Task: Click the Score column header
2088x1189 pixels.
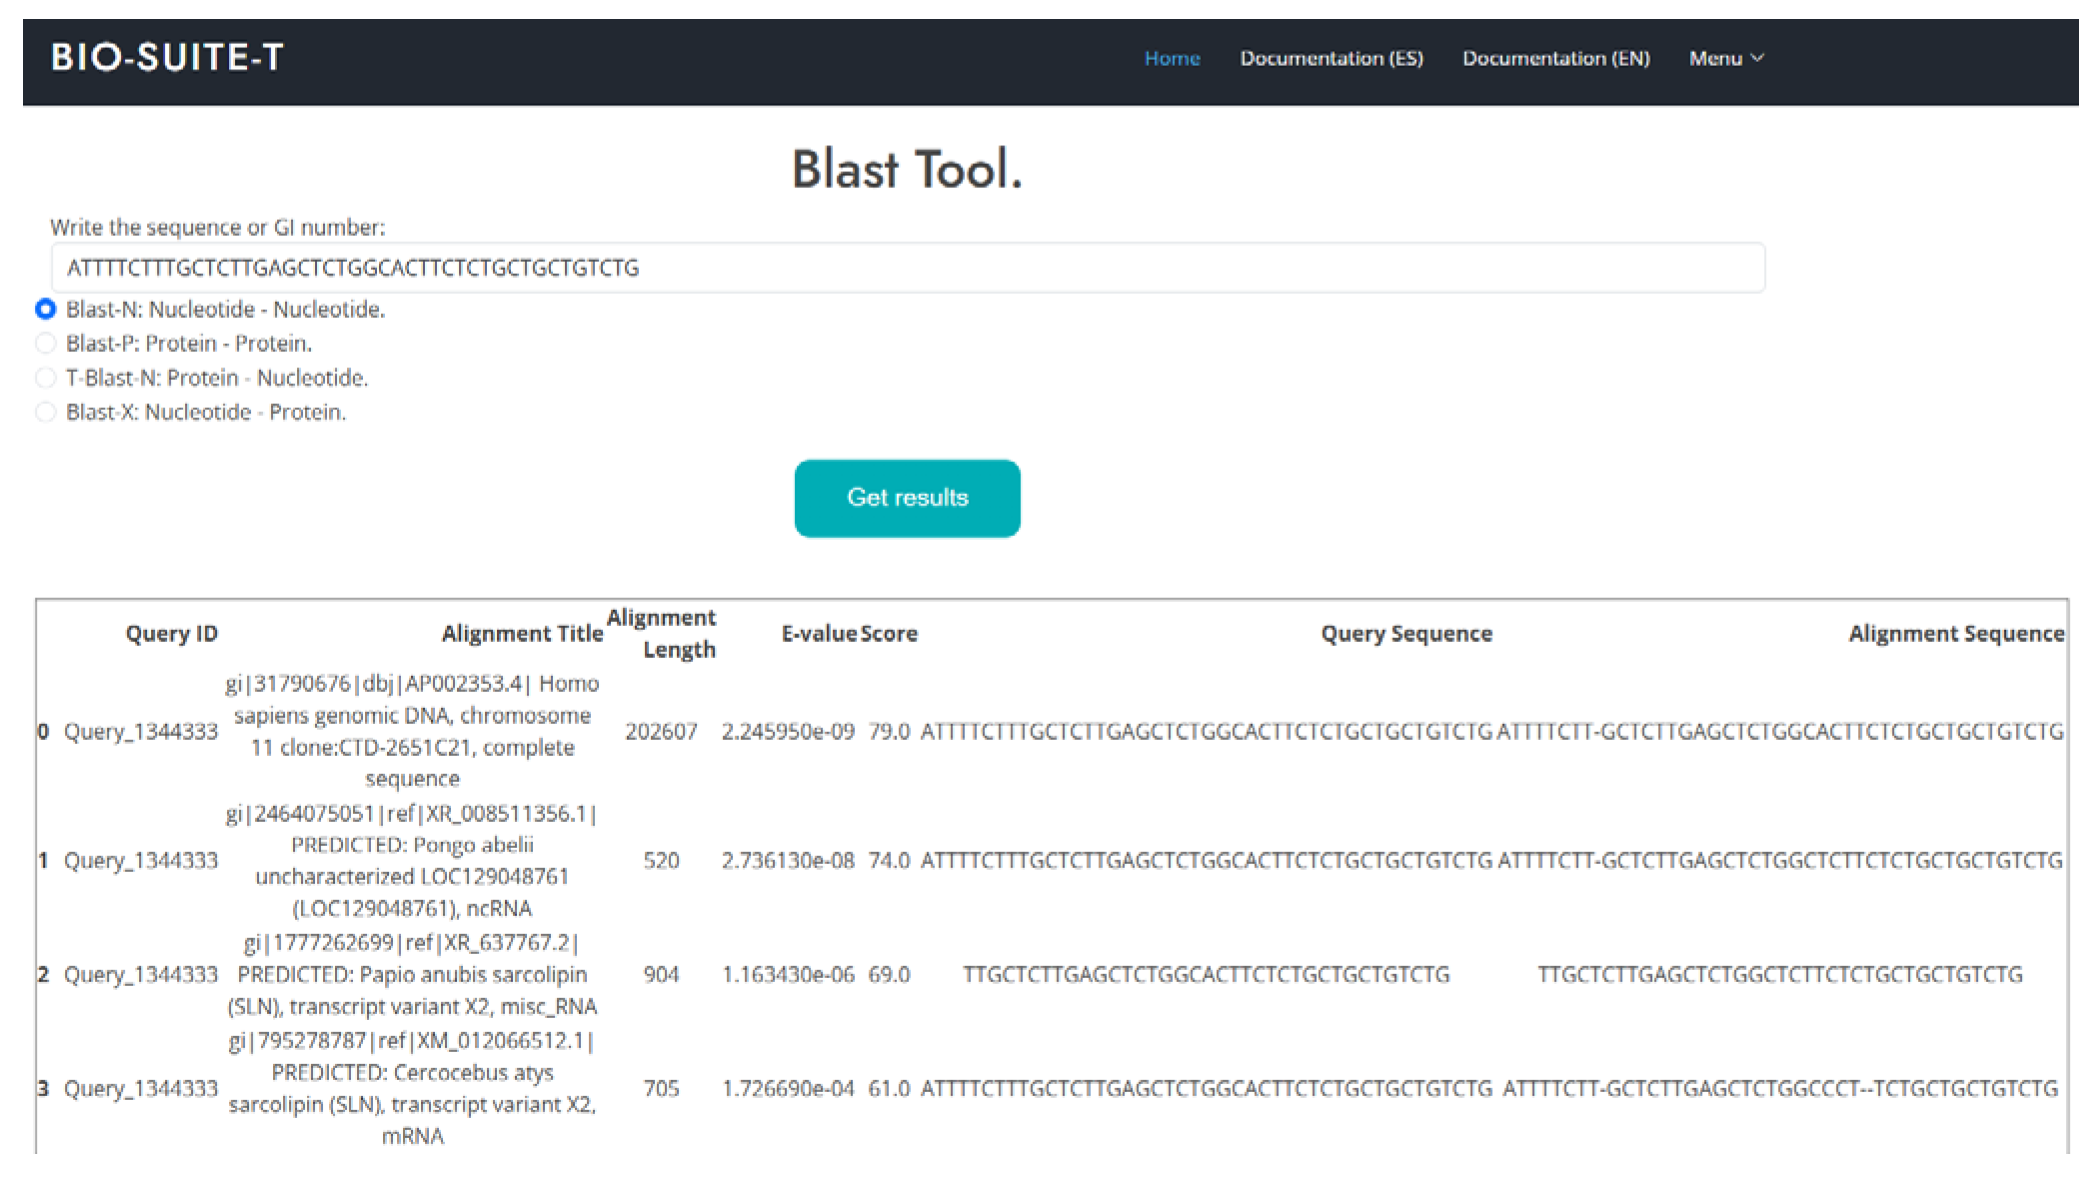Action: [889, 633]
